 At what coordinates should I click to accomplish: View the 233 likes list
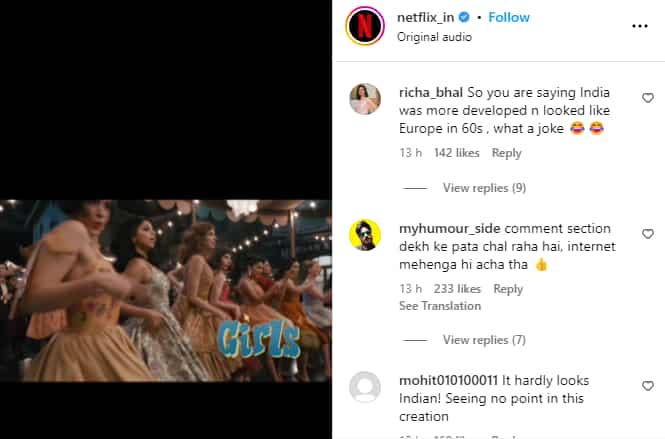(458, 289)
